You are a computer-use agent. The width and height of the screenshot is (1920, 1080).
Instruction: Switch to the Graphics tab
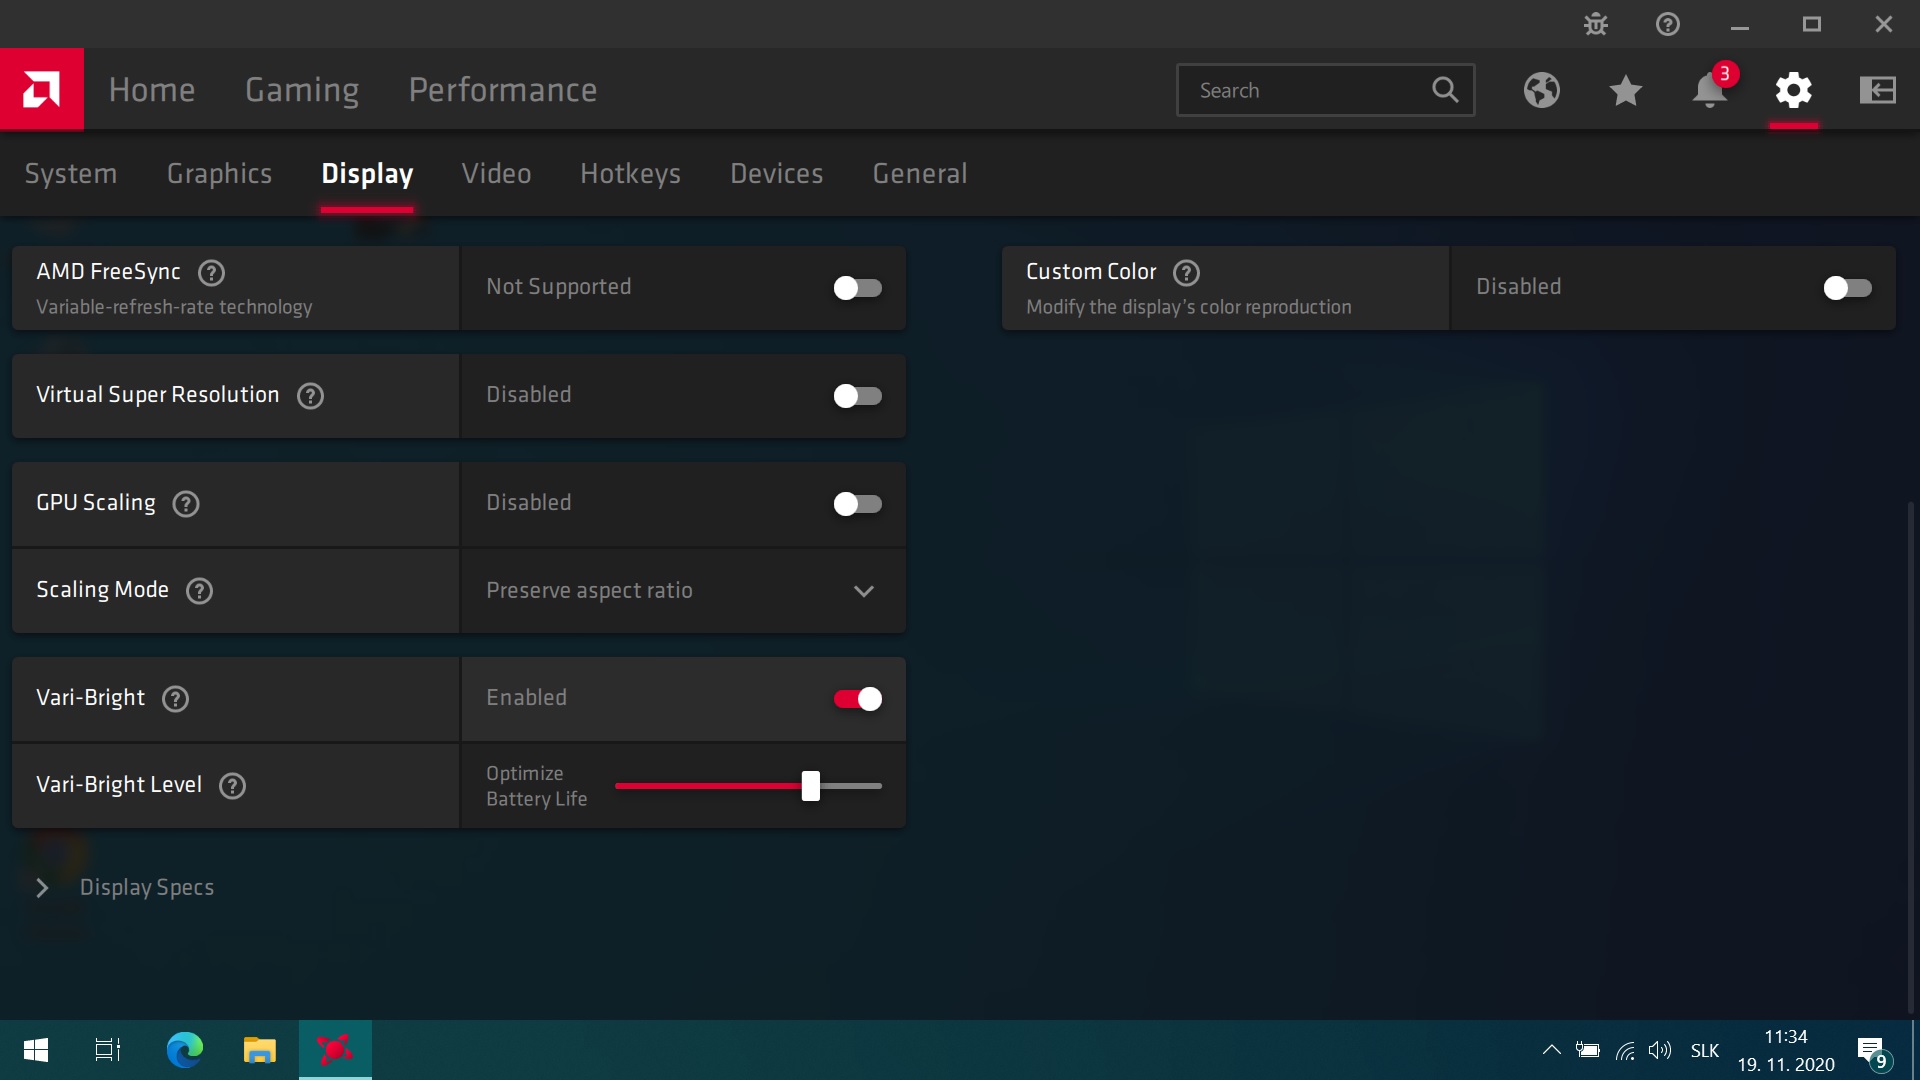point(219,174)
